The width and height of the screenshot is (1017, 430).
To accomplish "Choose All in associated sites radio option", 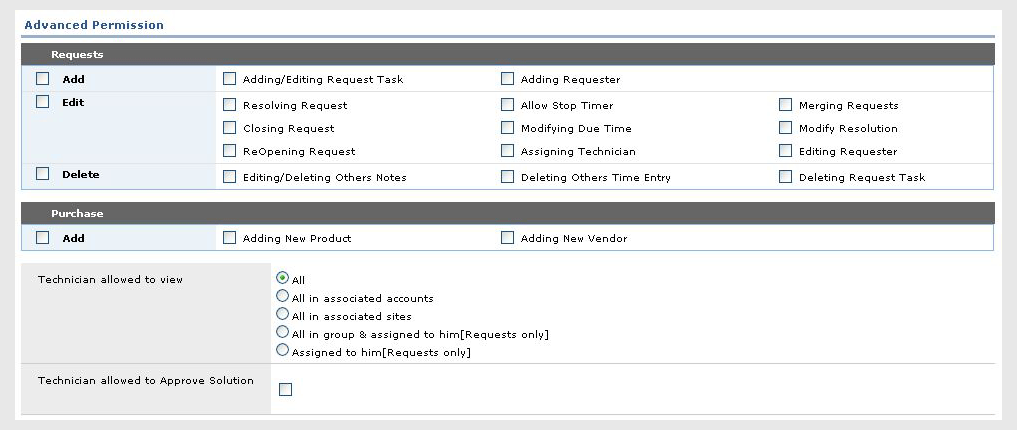I will click(283, 315).
